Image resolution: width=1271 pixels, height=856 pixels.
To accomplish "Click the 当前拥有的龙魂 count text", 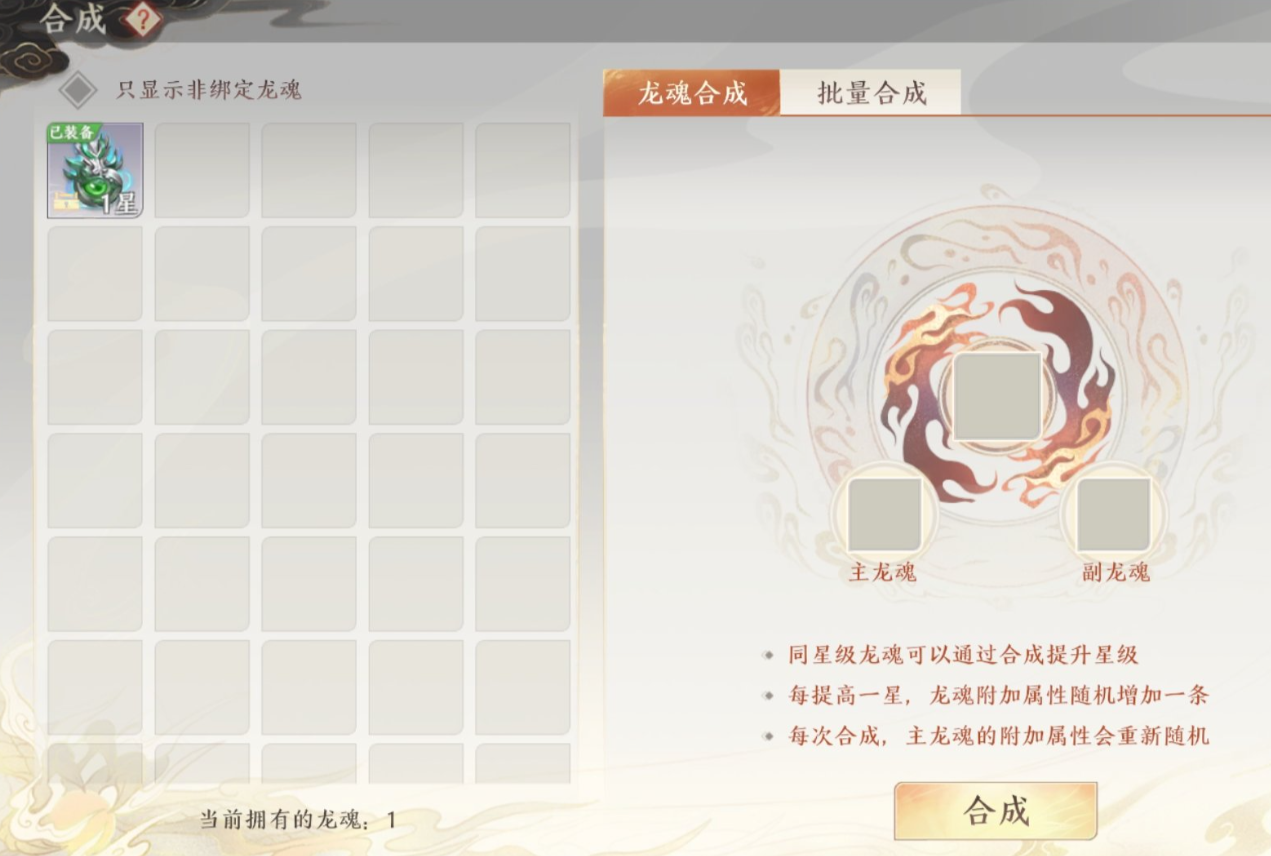I will pos(298,820).
